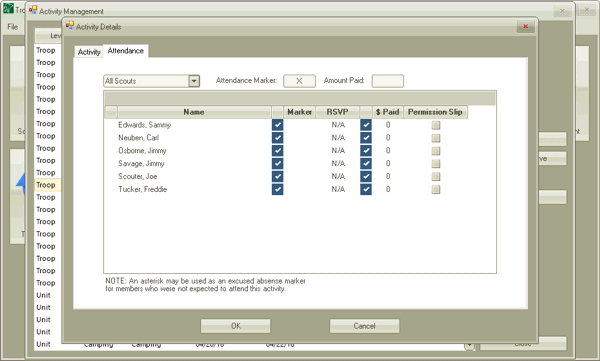Click the Marker column header
Screen dimensions: 600x361
299,112
